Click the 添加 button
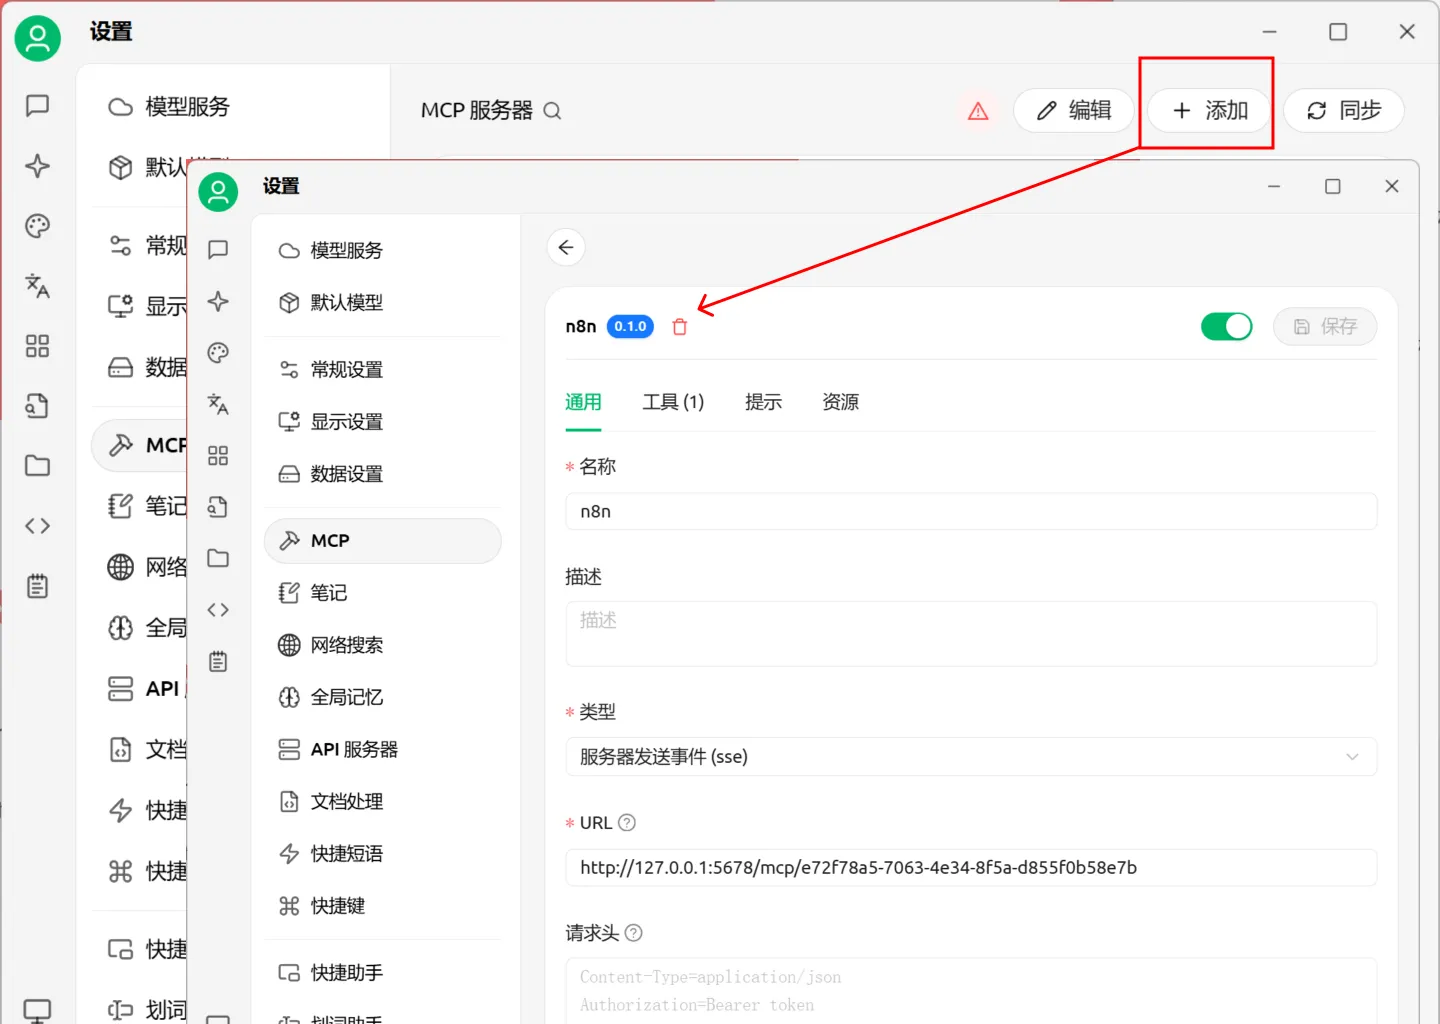This screenshot has width=1440, height=1024. point(1209,110)
